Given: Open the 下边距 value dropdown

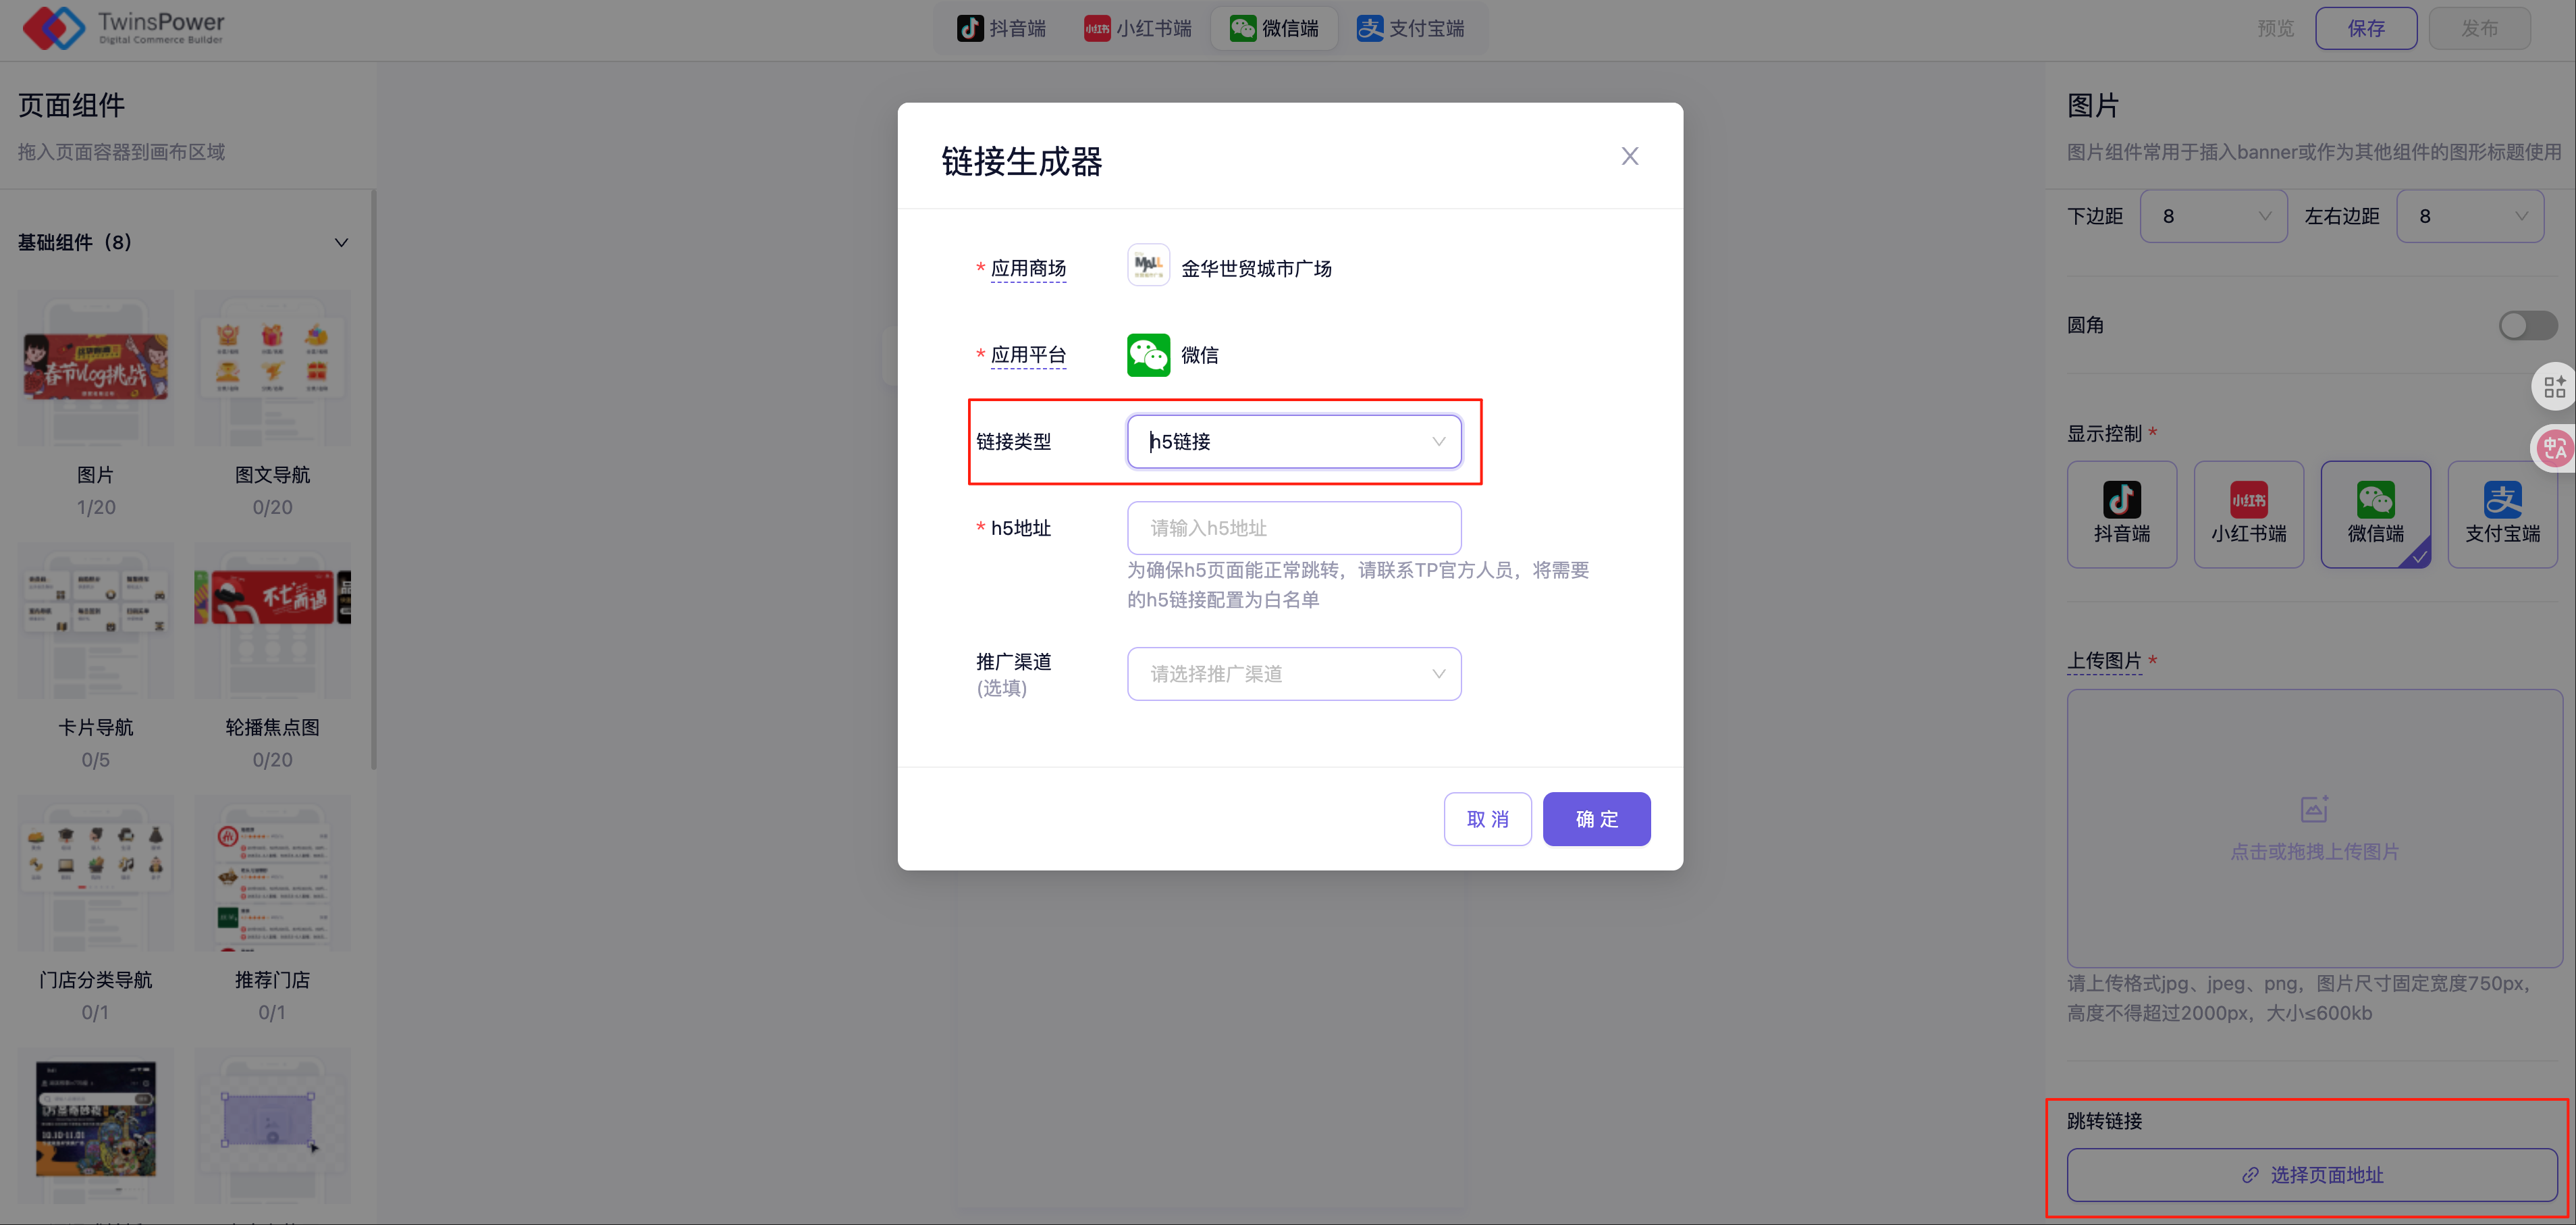Looking at the screenshot, I should [x=2213, y=216].
